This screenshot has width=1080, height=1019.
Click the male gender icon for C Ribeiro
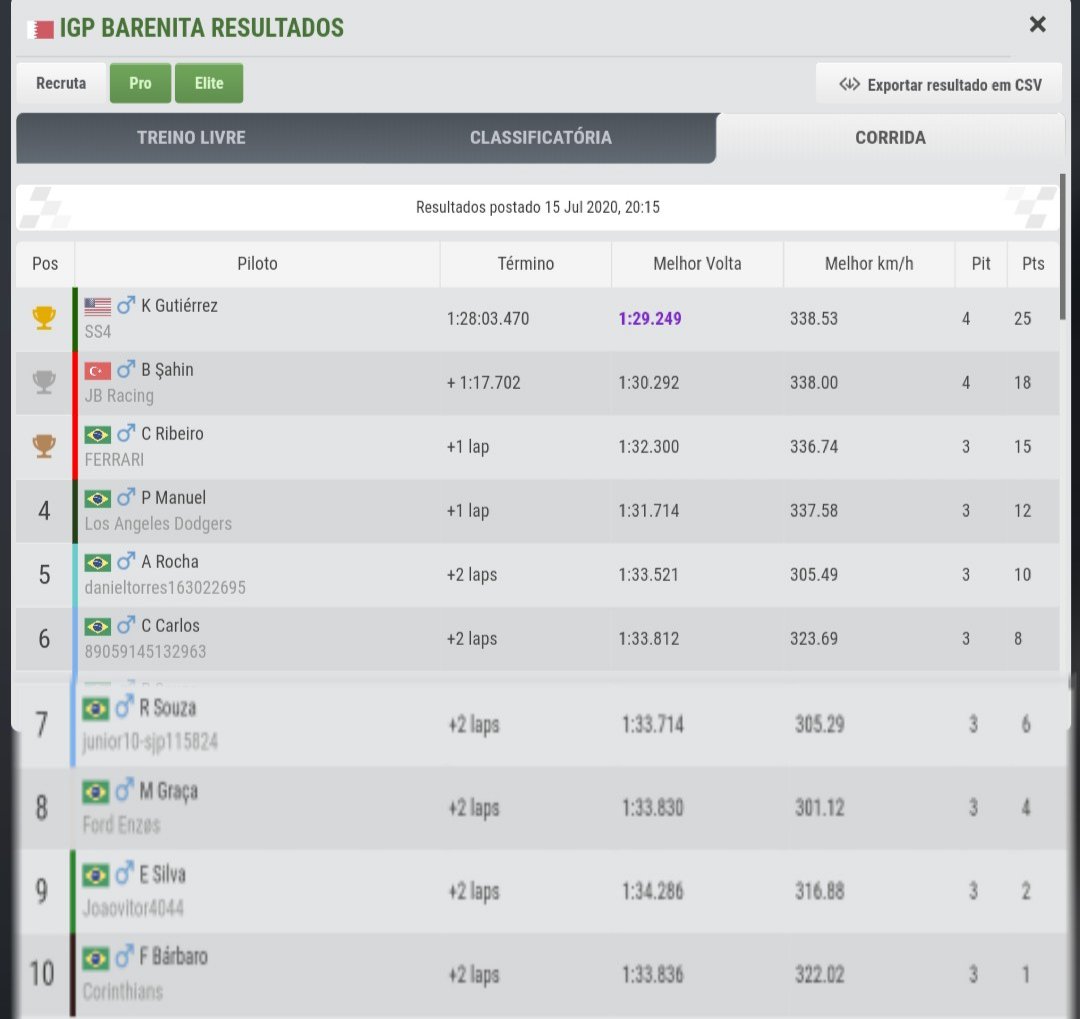point(125,433)
